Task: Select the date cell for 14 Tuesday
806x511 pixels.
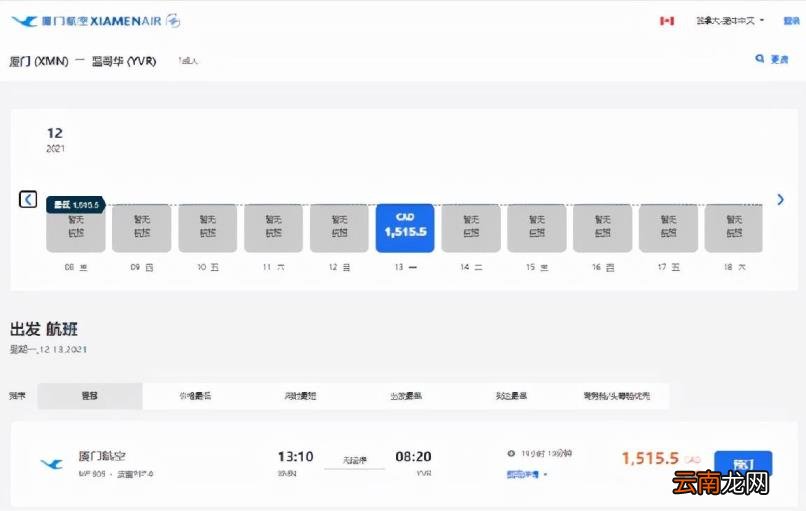Action: (x=471, y=229)
